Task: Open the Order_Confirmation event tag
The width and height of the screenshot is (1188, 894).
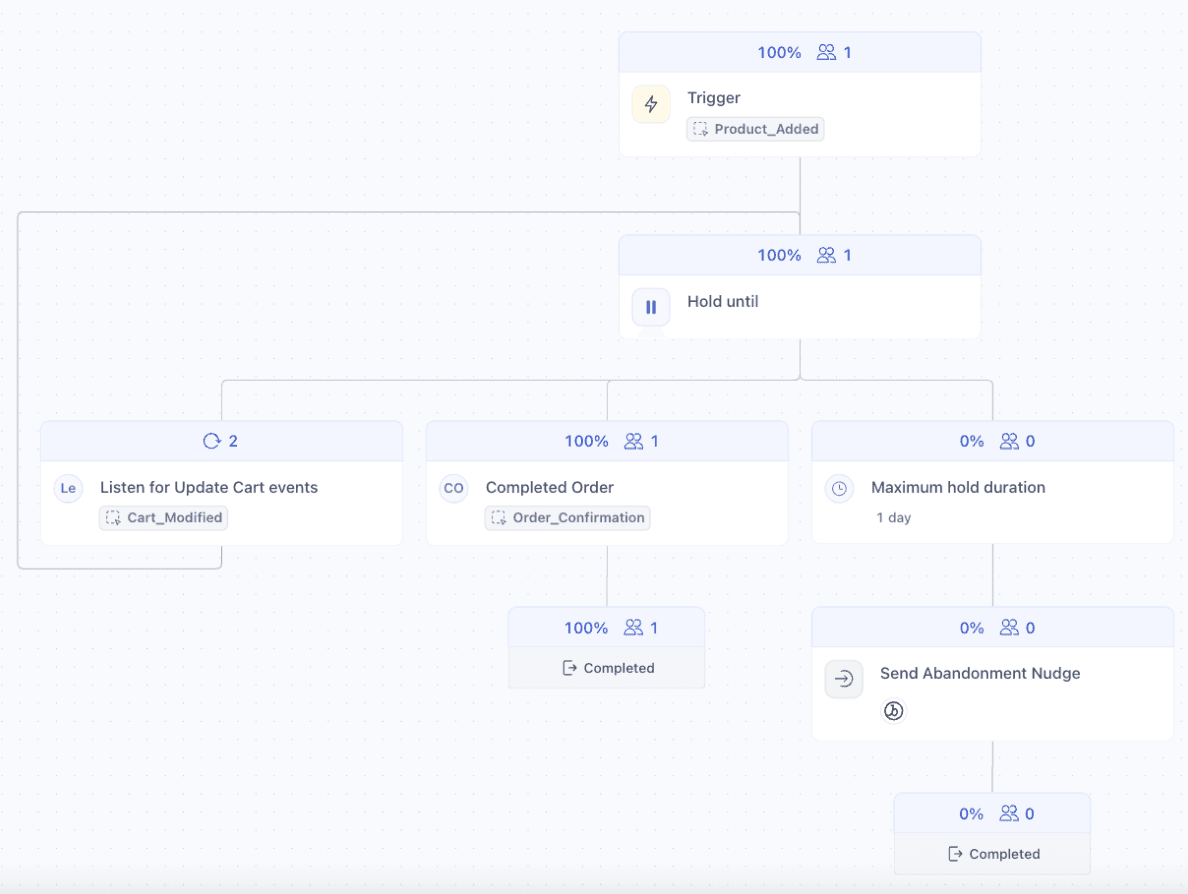Action: pyautogui.click(x=567, y=518)
